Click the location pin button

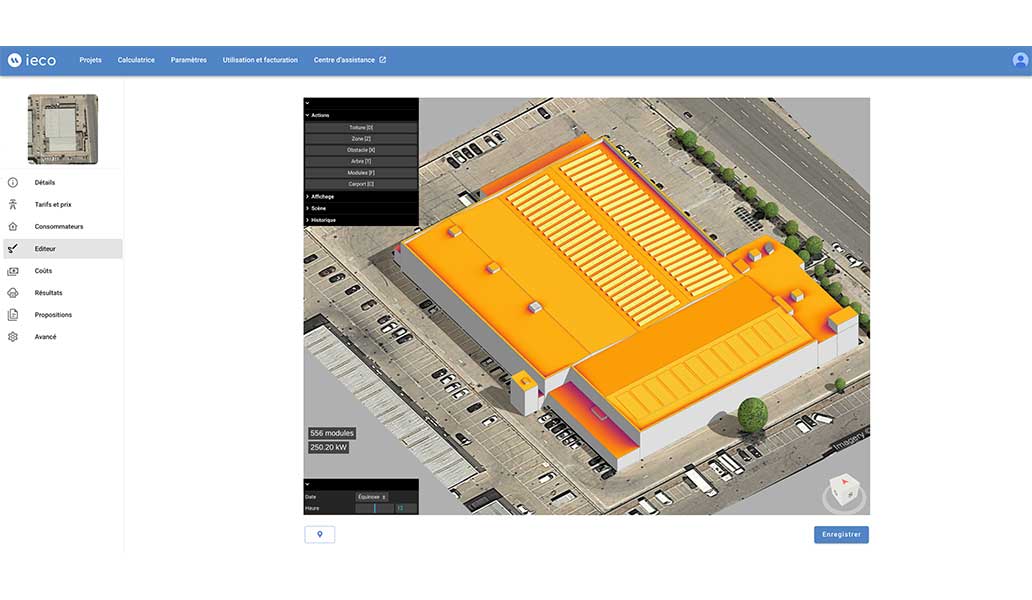point(320,535)
